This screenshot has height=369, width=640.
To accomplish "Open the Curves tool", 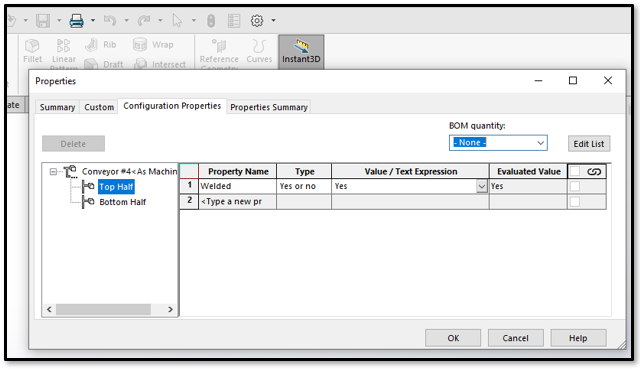I will 259,51.
